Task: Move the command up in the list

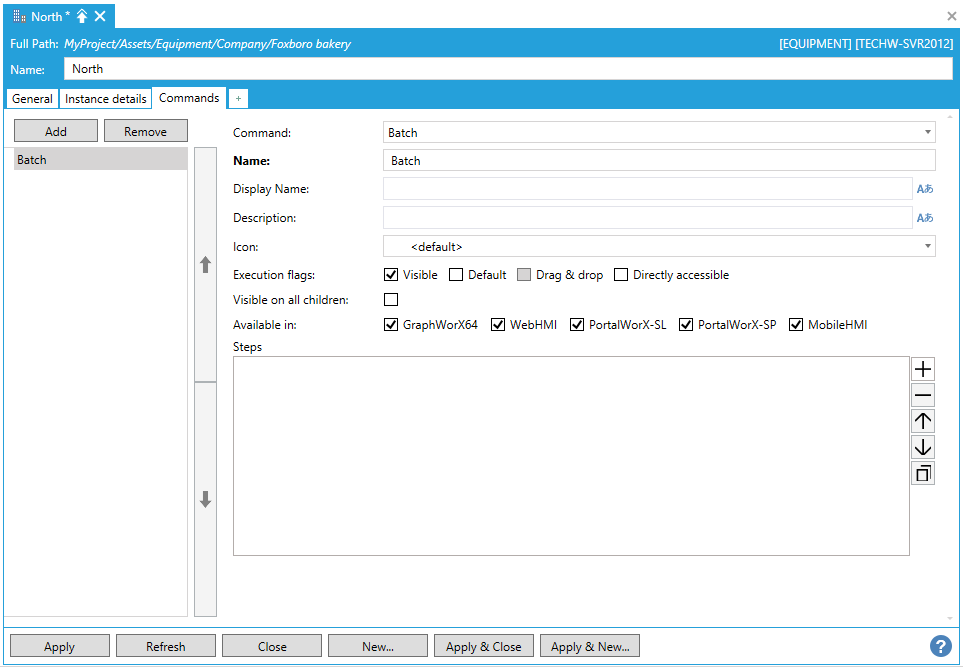Action: click(205, 265)
